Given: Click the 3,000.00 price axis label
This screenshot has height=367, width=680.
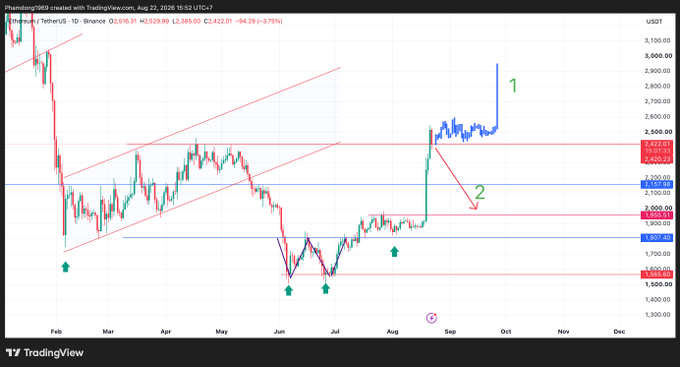Looking at the screenshot, I should 657,56.
